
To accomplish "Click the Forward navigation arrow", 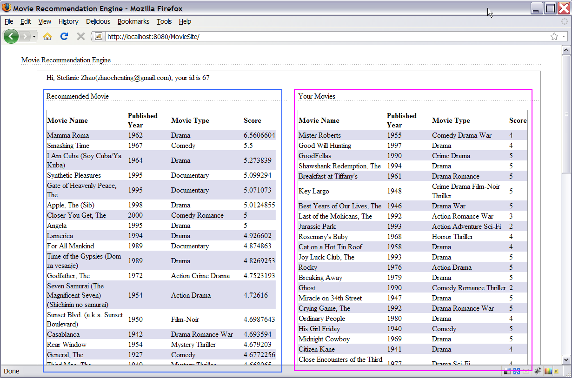I will (x=25, y=36).
